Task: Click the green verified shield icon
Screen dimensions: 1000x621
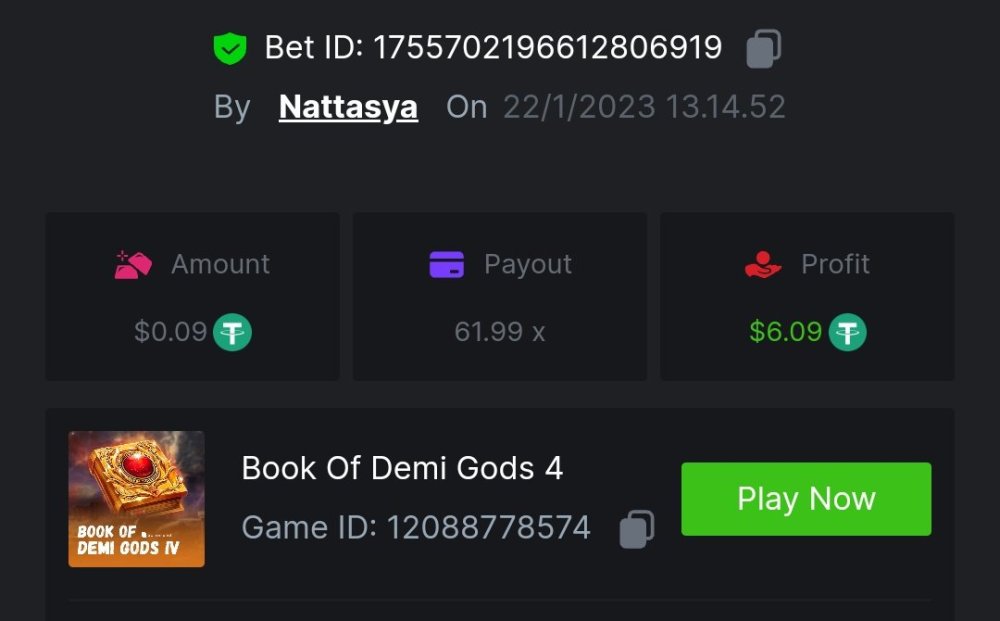Action: click(x=230, y=48)
